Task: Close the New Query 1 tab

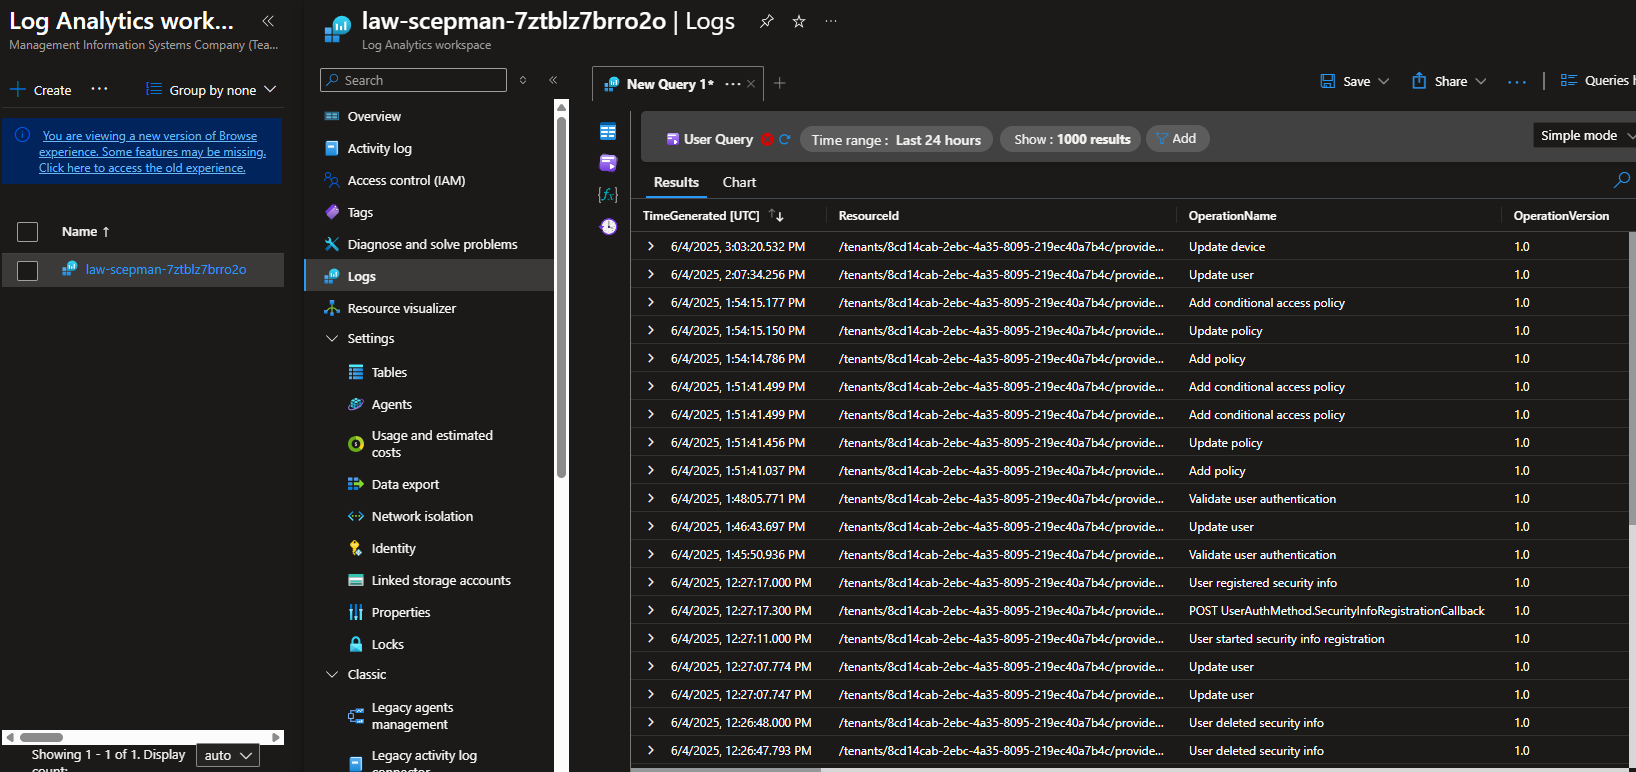Action: [751, 84]
